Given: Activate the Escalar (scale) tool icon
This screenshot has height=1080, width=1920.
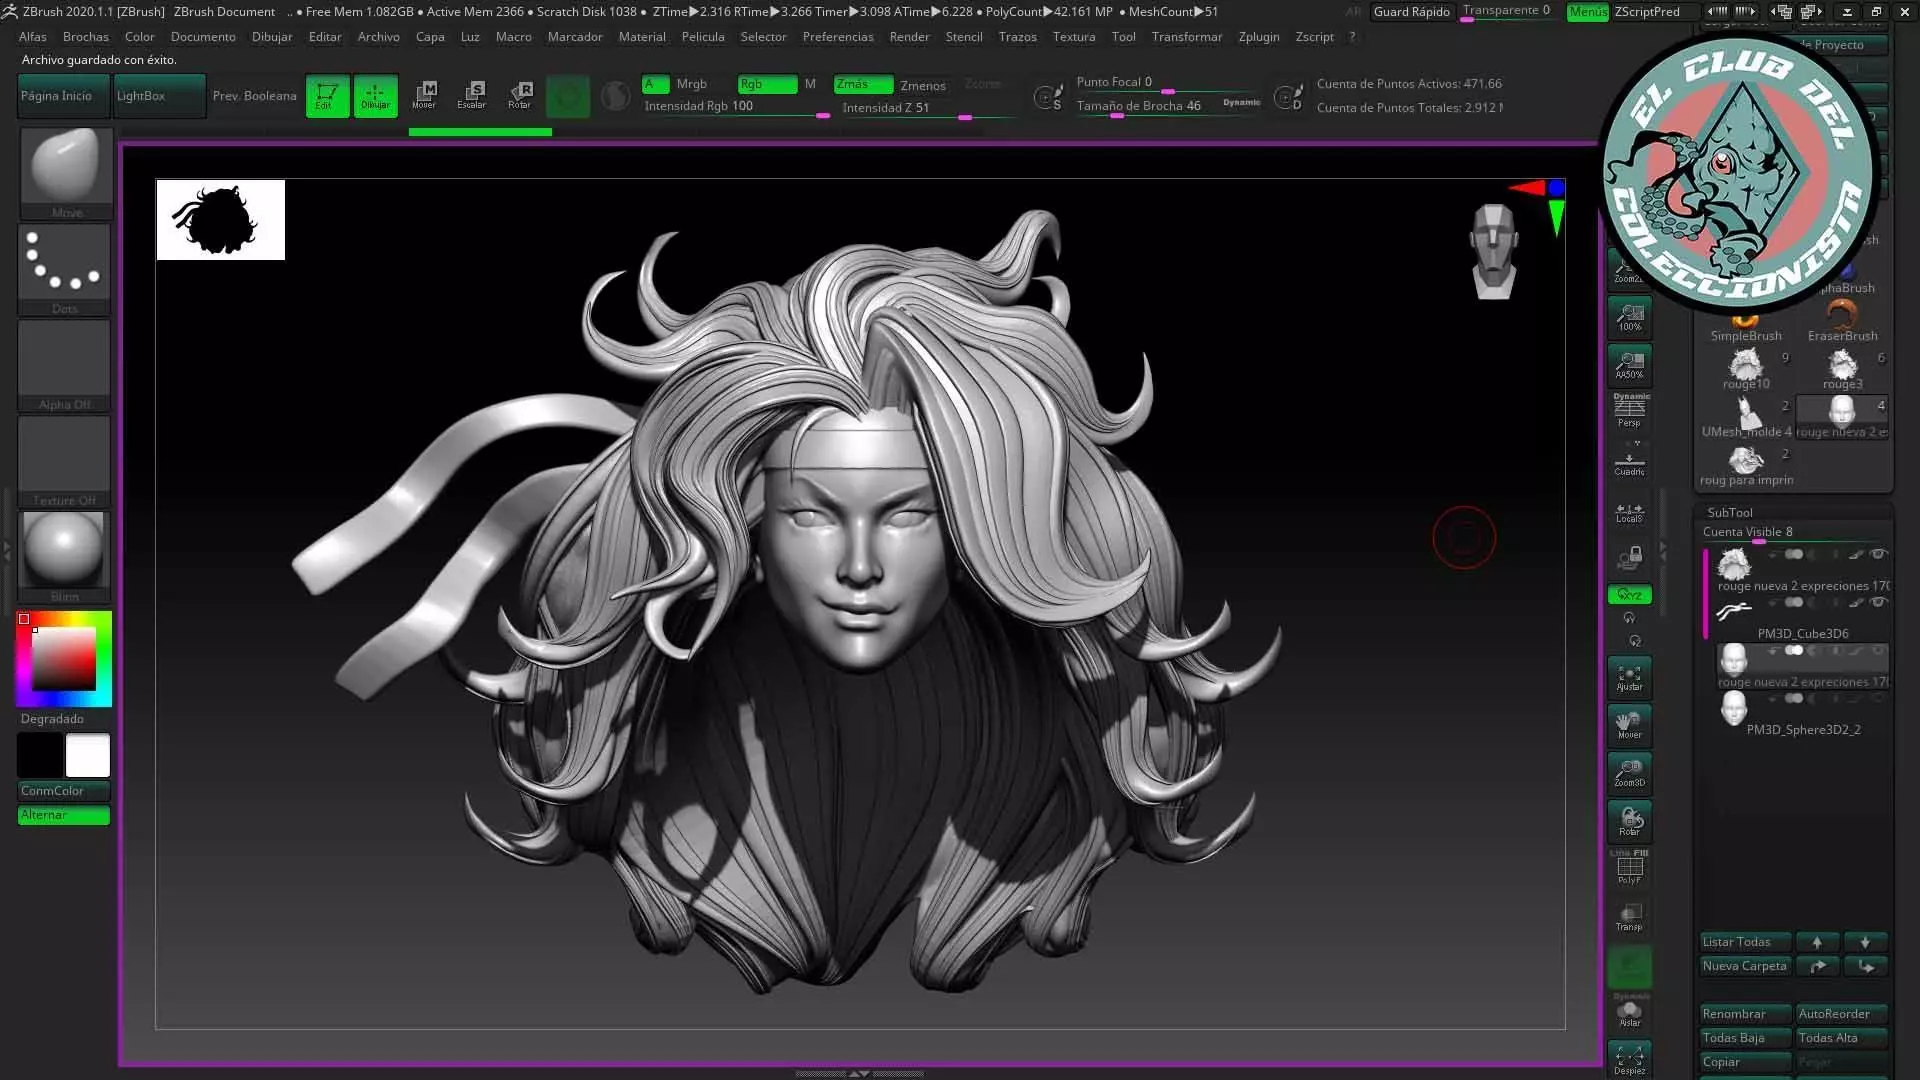Looking at the screenshot, I should coord(472,95).
